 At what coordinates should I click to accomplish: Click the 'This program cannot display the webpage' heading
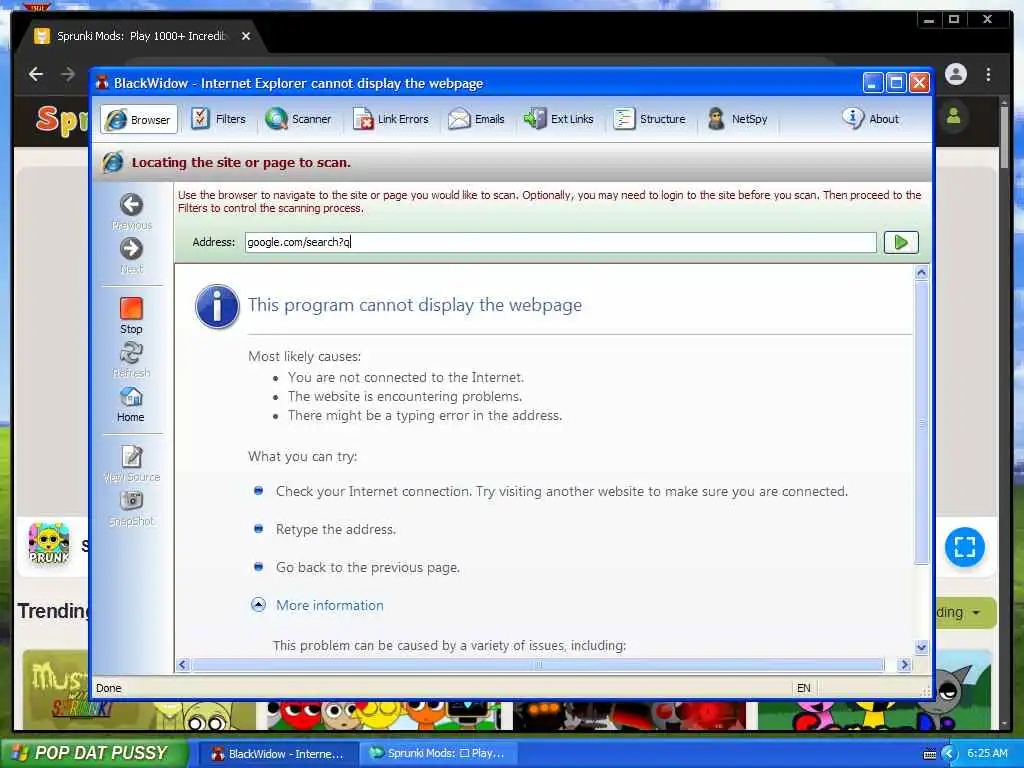click(x=415, y=305)
